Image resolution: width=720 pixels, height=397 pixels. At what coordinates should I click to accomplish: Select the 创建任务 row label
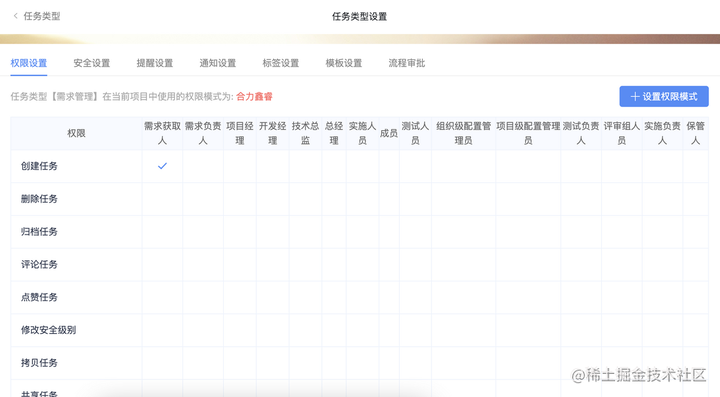click(39, 166)
